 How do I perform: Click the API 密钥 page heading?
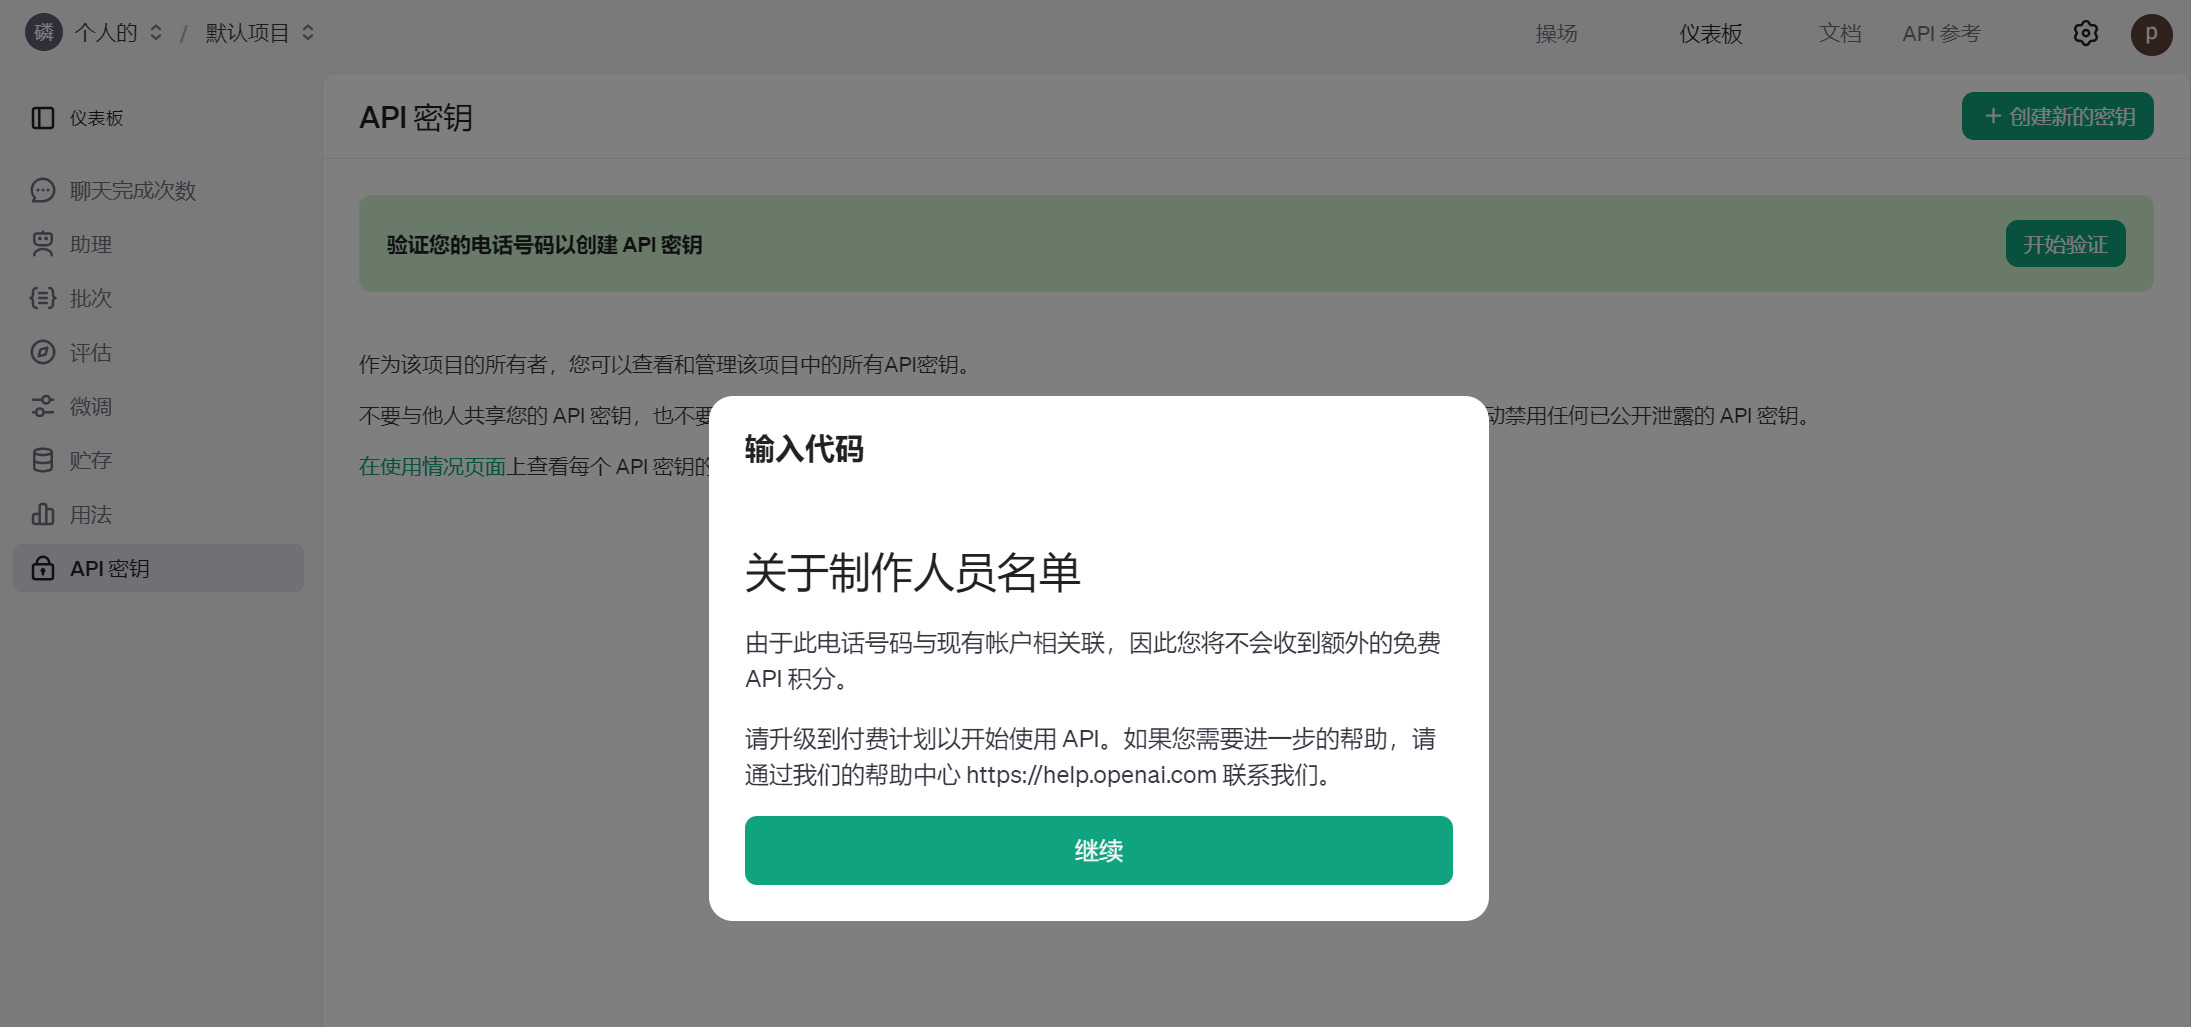pos(416,117)
